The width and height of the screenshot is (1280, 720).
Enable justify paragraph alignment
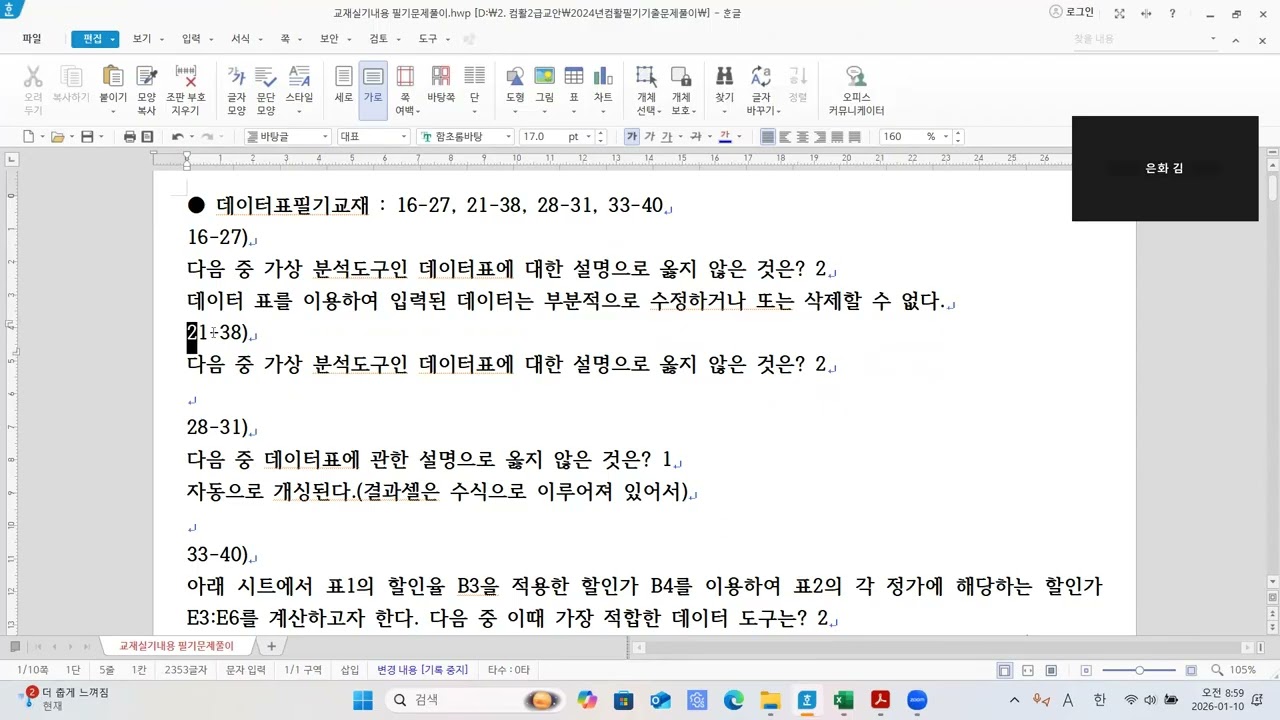pos(768,137)
